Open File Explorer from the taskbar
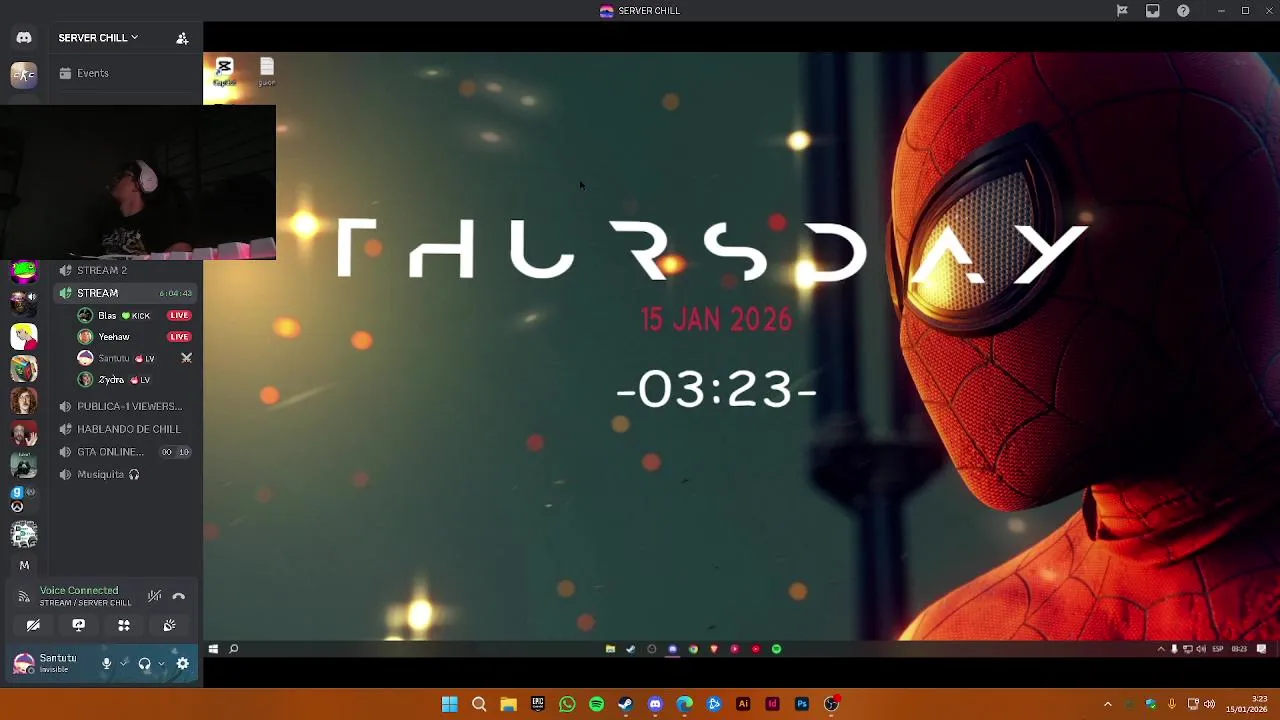 point(508,704)
